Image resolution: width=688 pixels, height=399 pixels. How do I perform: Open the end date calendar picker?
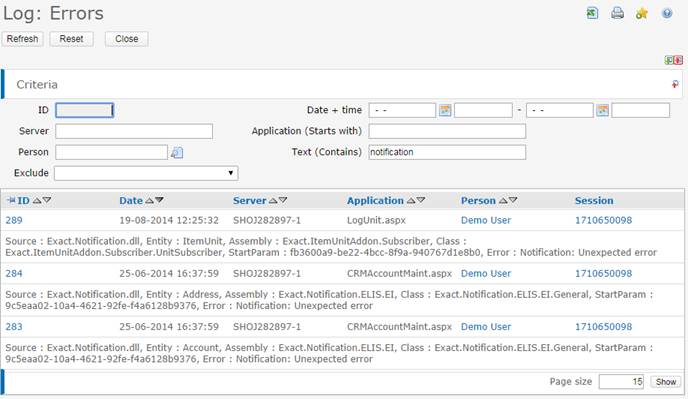[x=602, y=110]
